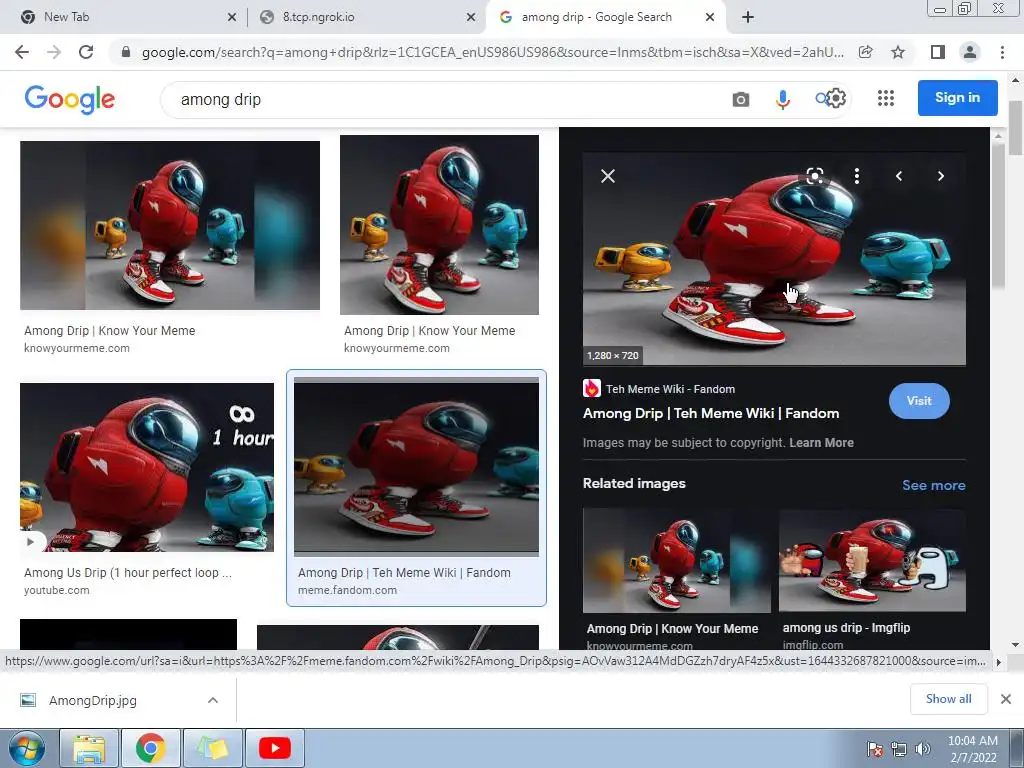Sign in to Google
Screen dimensions: 1024x768
[957, 98]
